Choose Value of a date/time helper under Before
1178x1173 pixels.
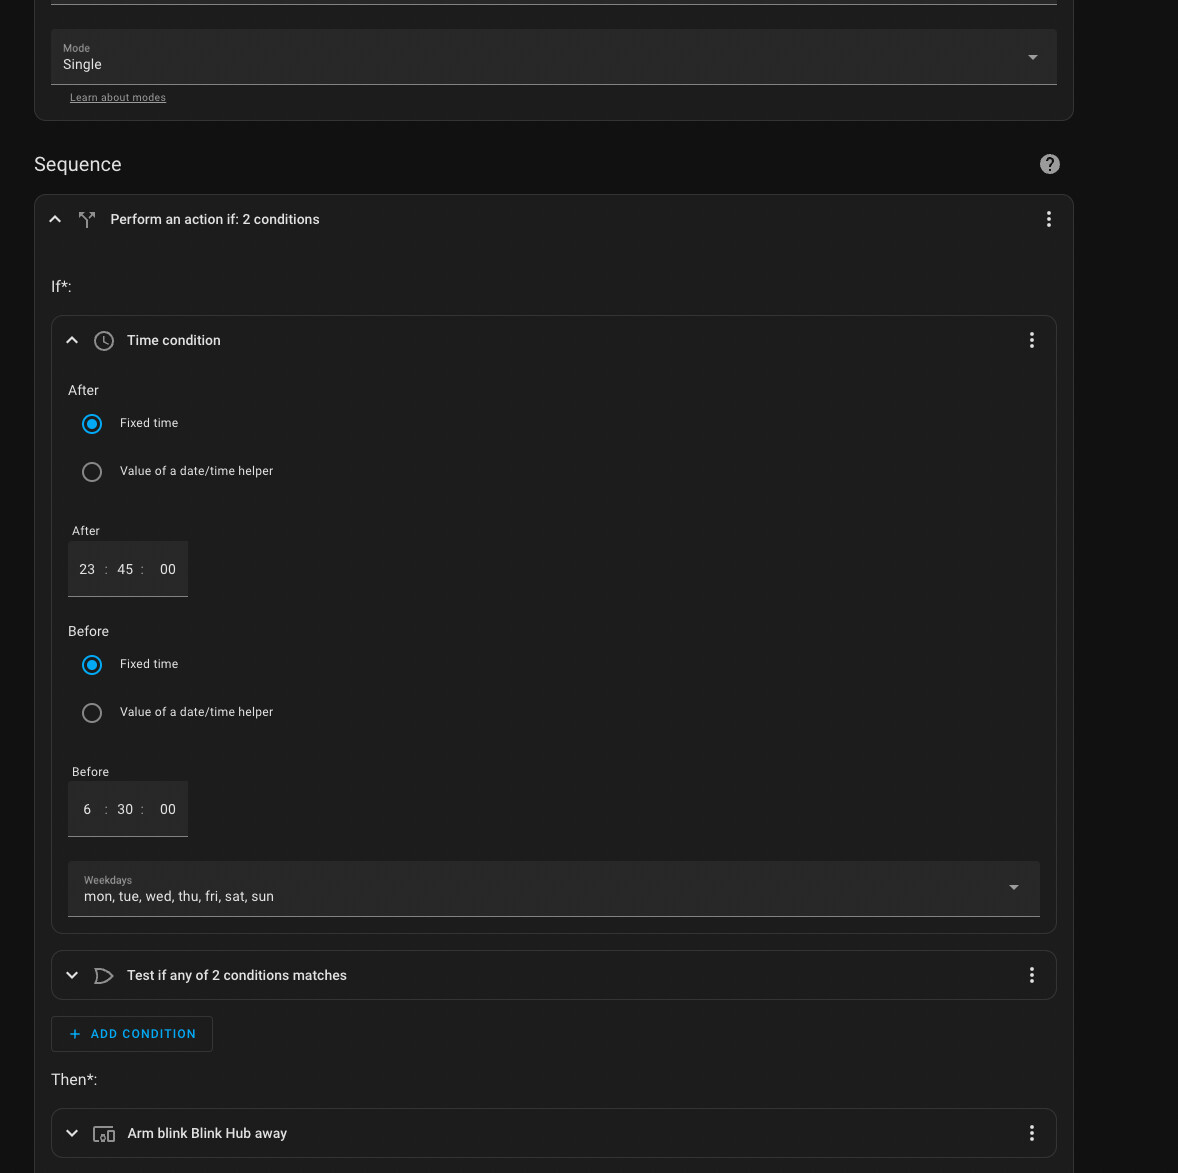[x=92, y=712]
